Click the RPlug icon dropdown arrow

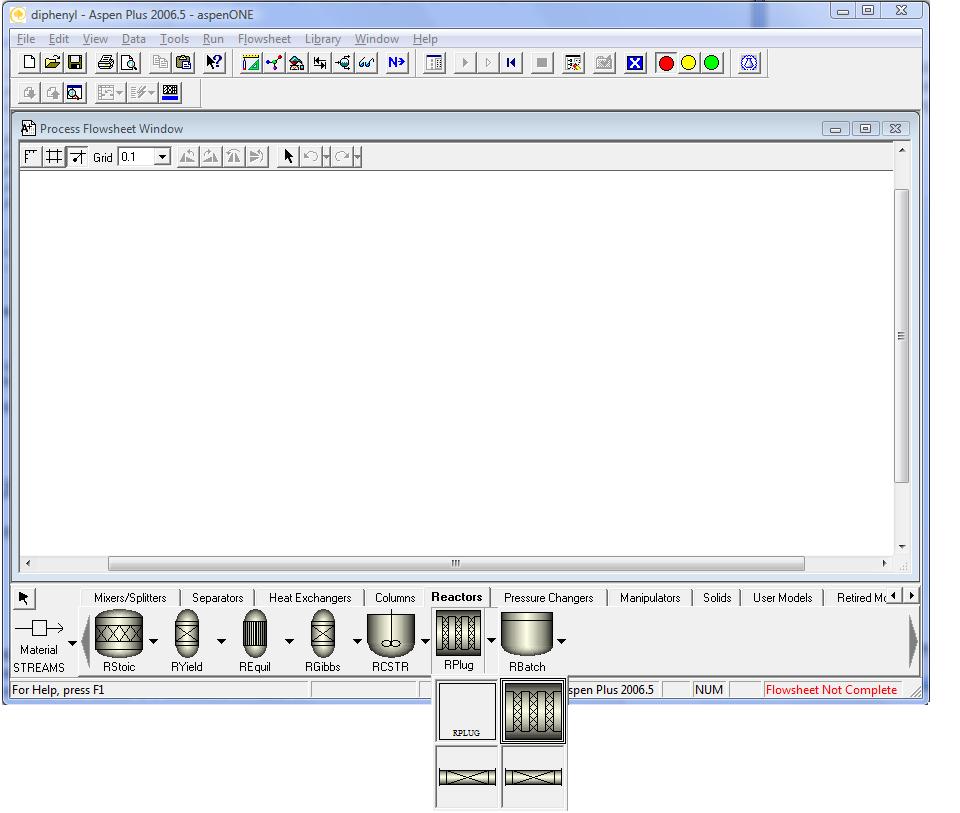point(491,640)
